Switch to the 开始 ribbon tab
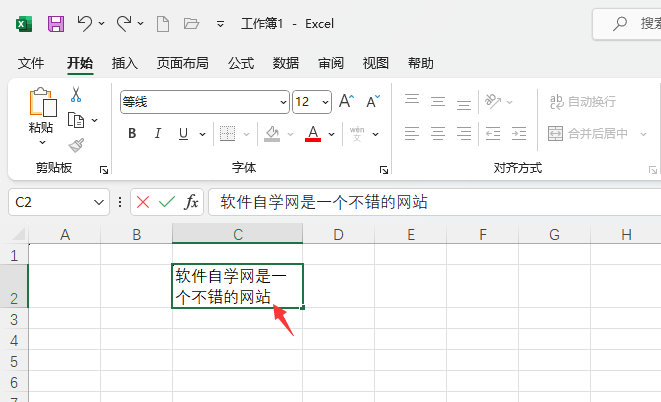661x402 pixels. 80,63
